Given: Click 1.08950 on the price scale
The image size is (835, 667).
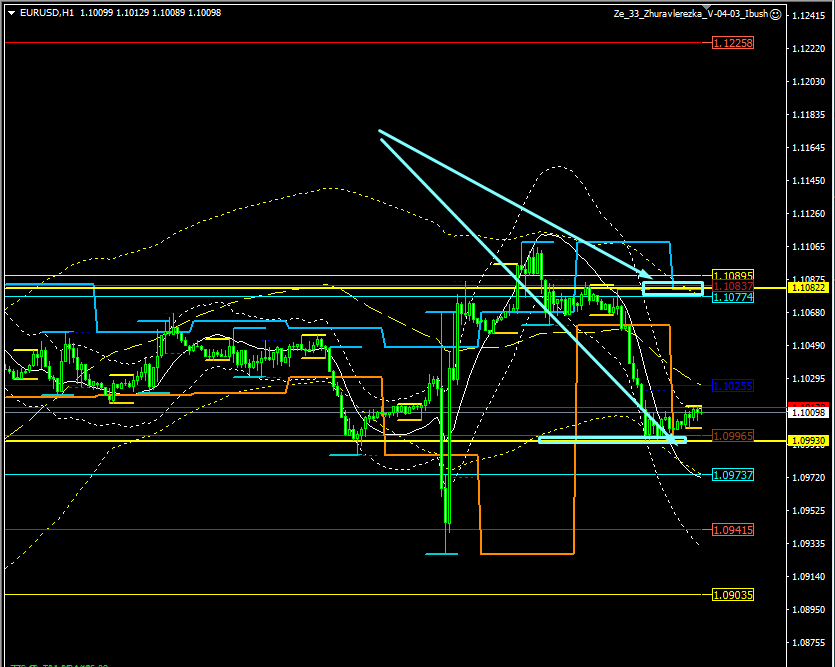Looking at the screenshot, I should (x=809, y=610).
